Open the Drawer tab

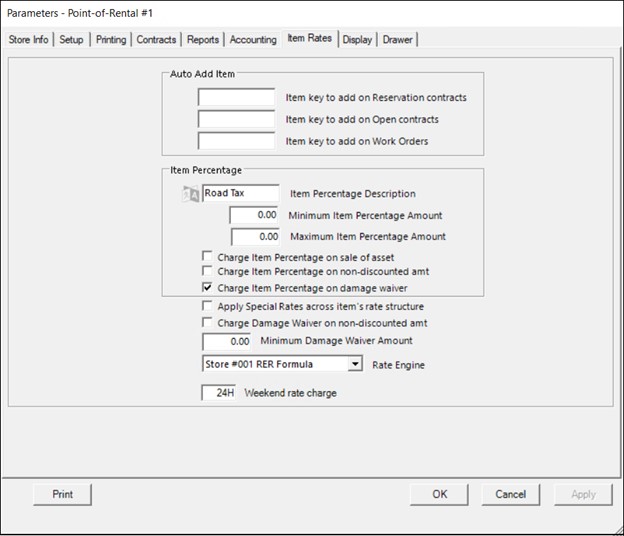[x=399, y=40]
